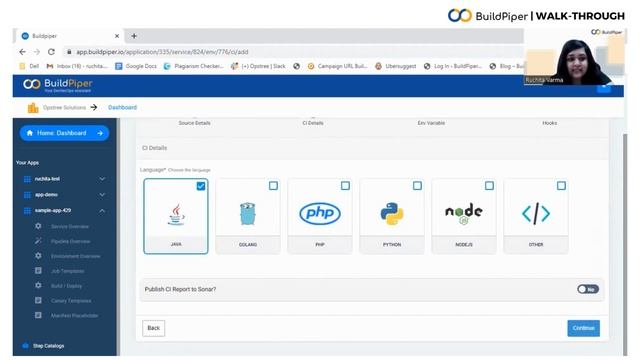Open the Dell bookmark
This screenshot has width=640, height=360.
(x=29, y=66)
